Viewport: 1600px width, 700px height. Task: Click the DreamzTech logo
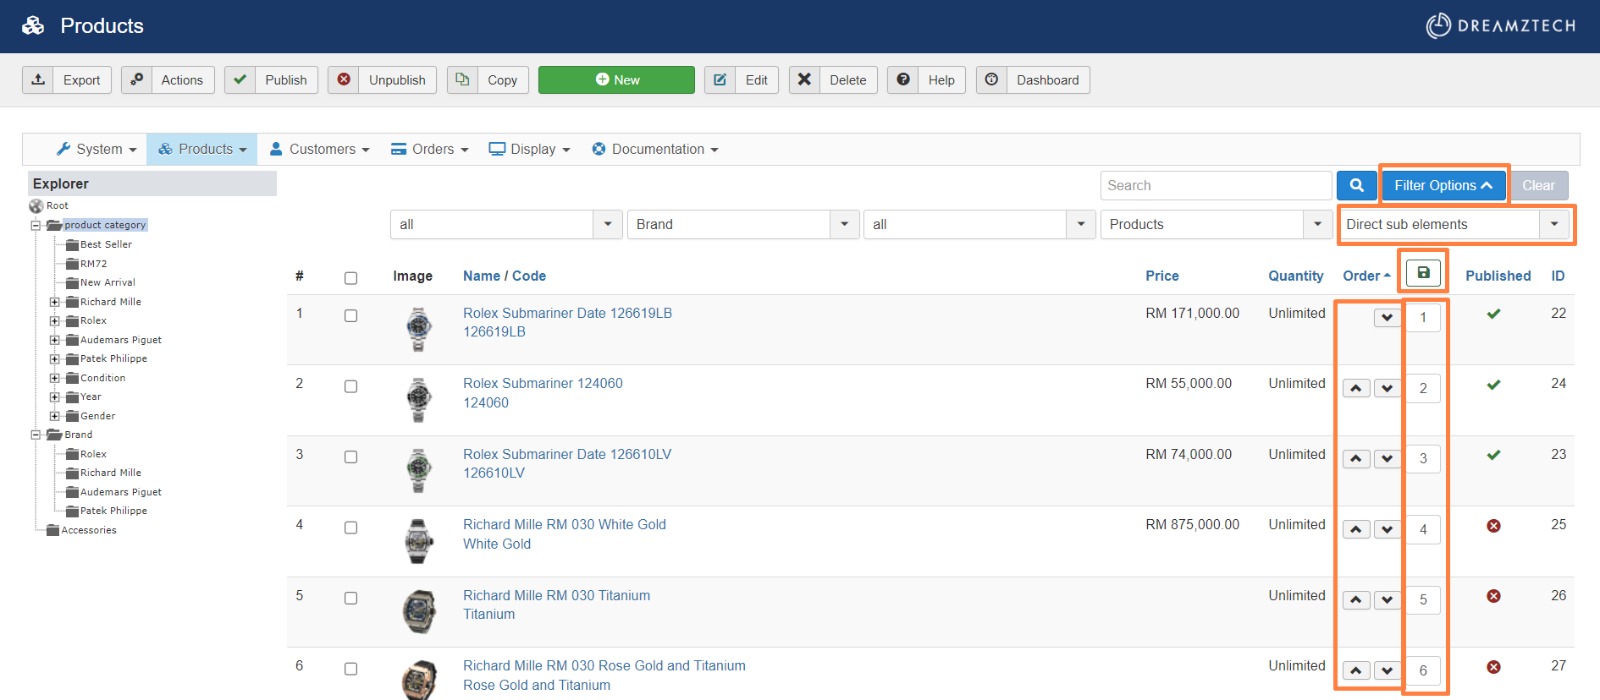point(1500,26)
